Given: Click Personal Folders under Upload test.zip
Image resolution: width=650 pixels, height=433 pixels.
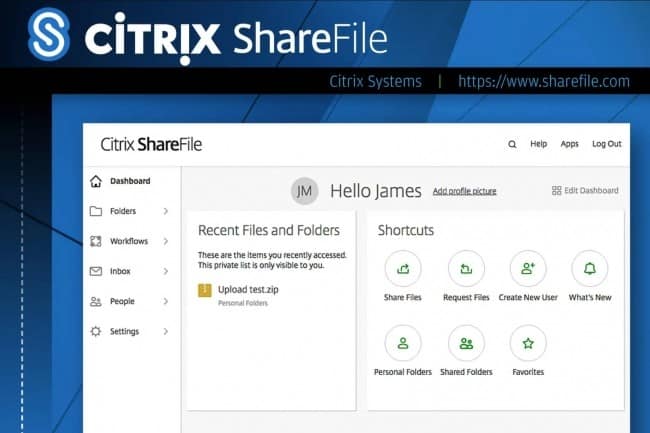Looking at the screenshot, I should click(243, 303).
